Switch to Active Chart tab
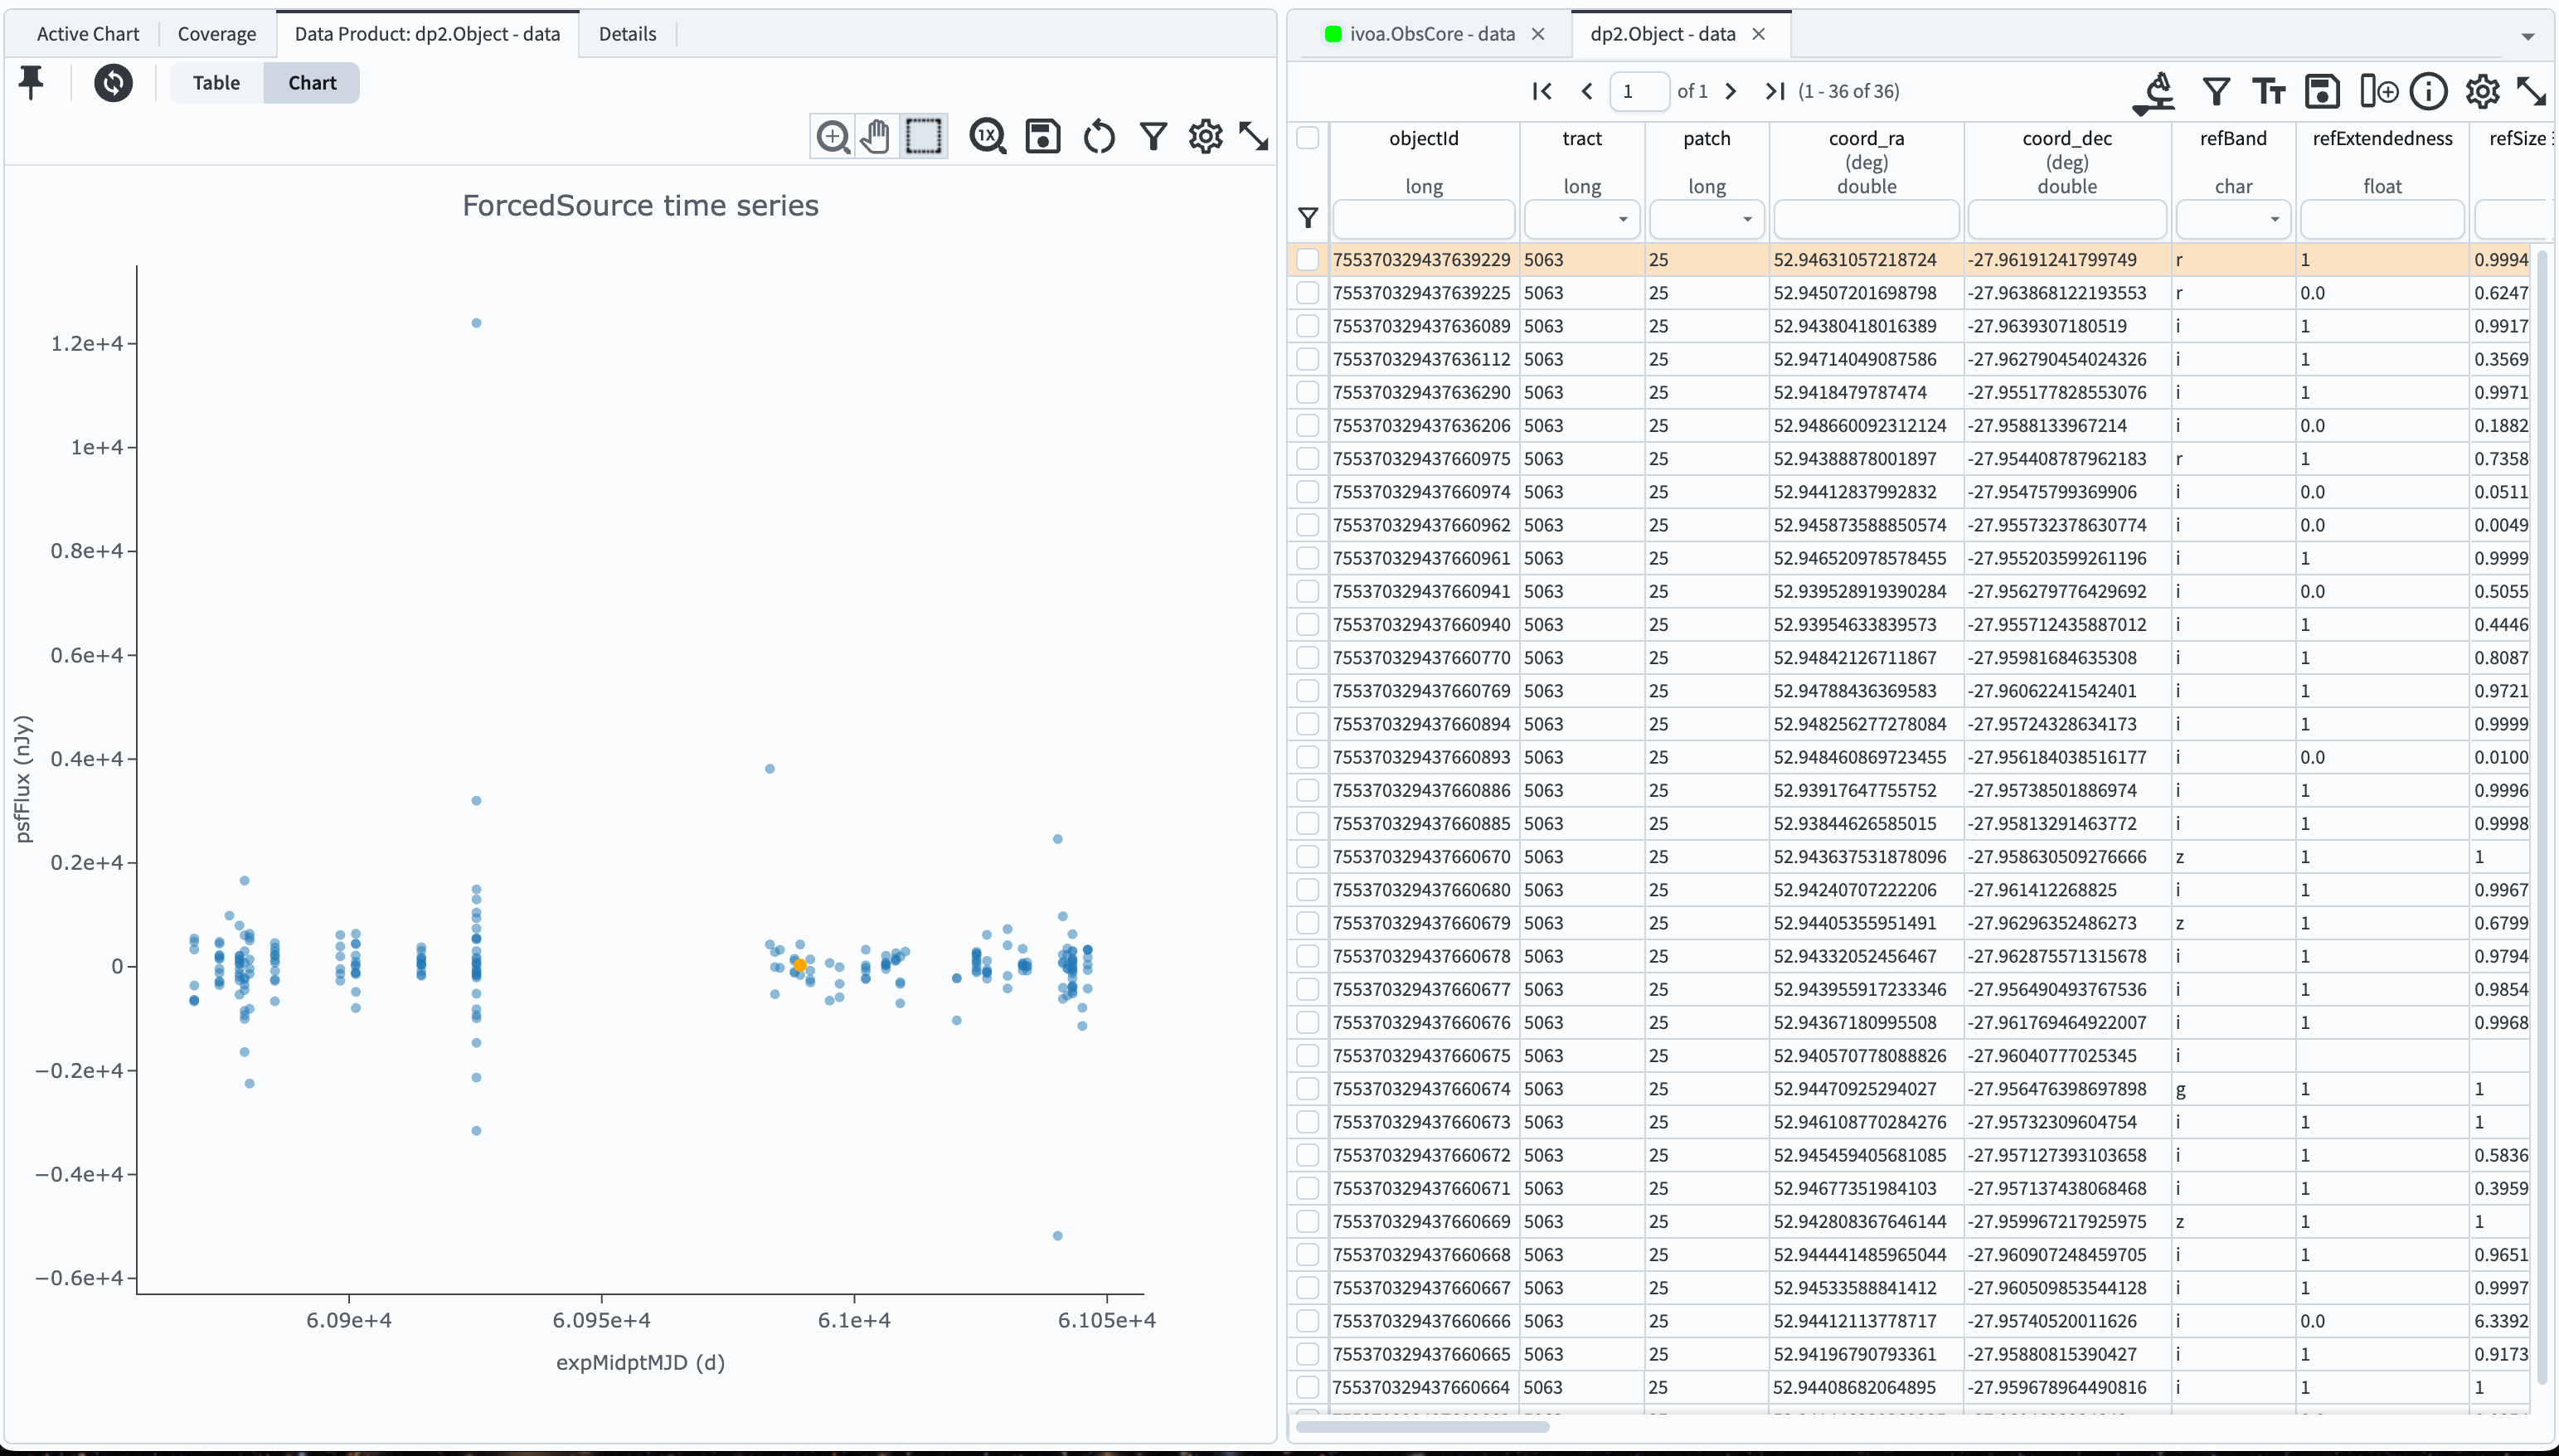The image size is (2559, 1456). coord(88,34)
